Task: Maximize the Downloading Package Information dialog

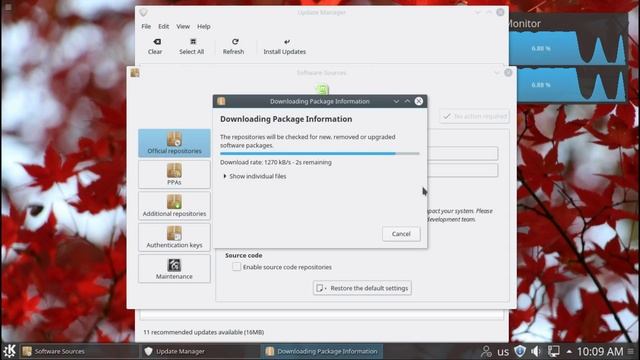Action: 407,101
